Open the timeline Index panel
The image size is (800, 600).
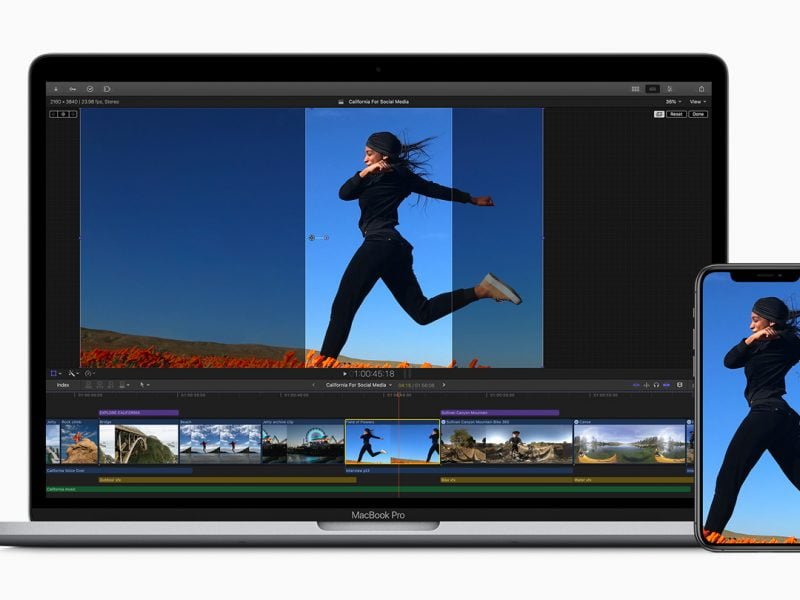(62, 384)
